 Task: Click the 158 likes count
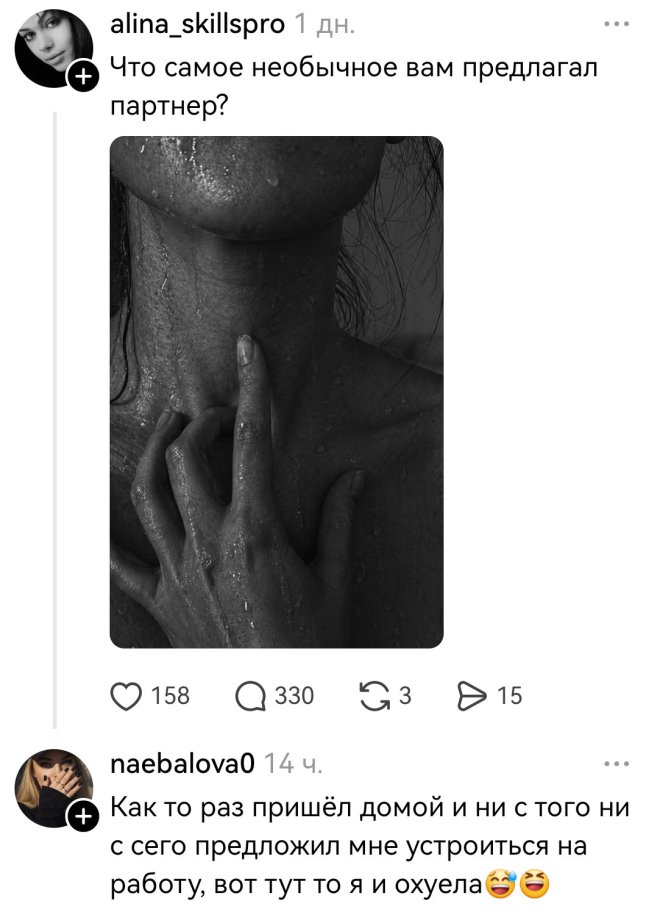tap(169, 696)
